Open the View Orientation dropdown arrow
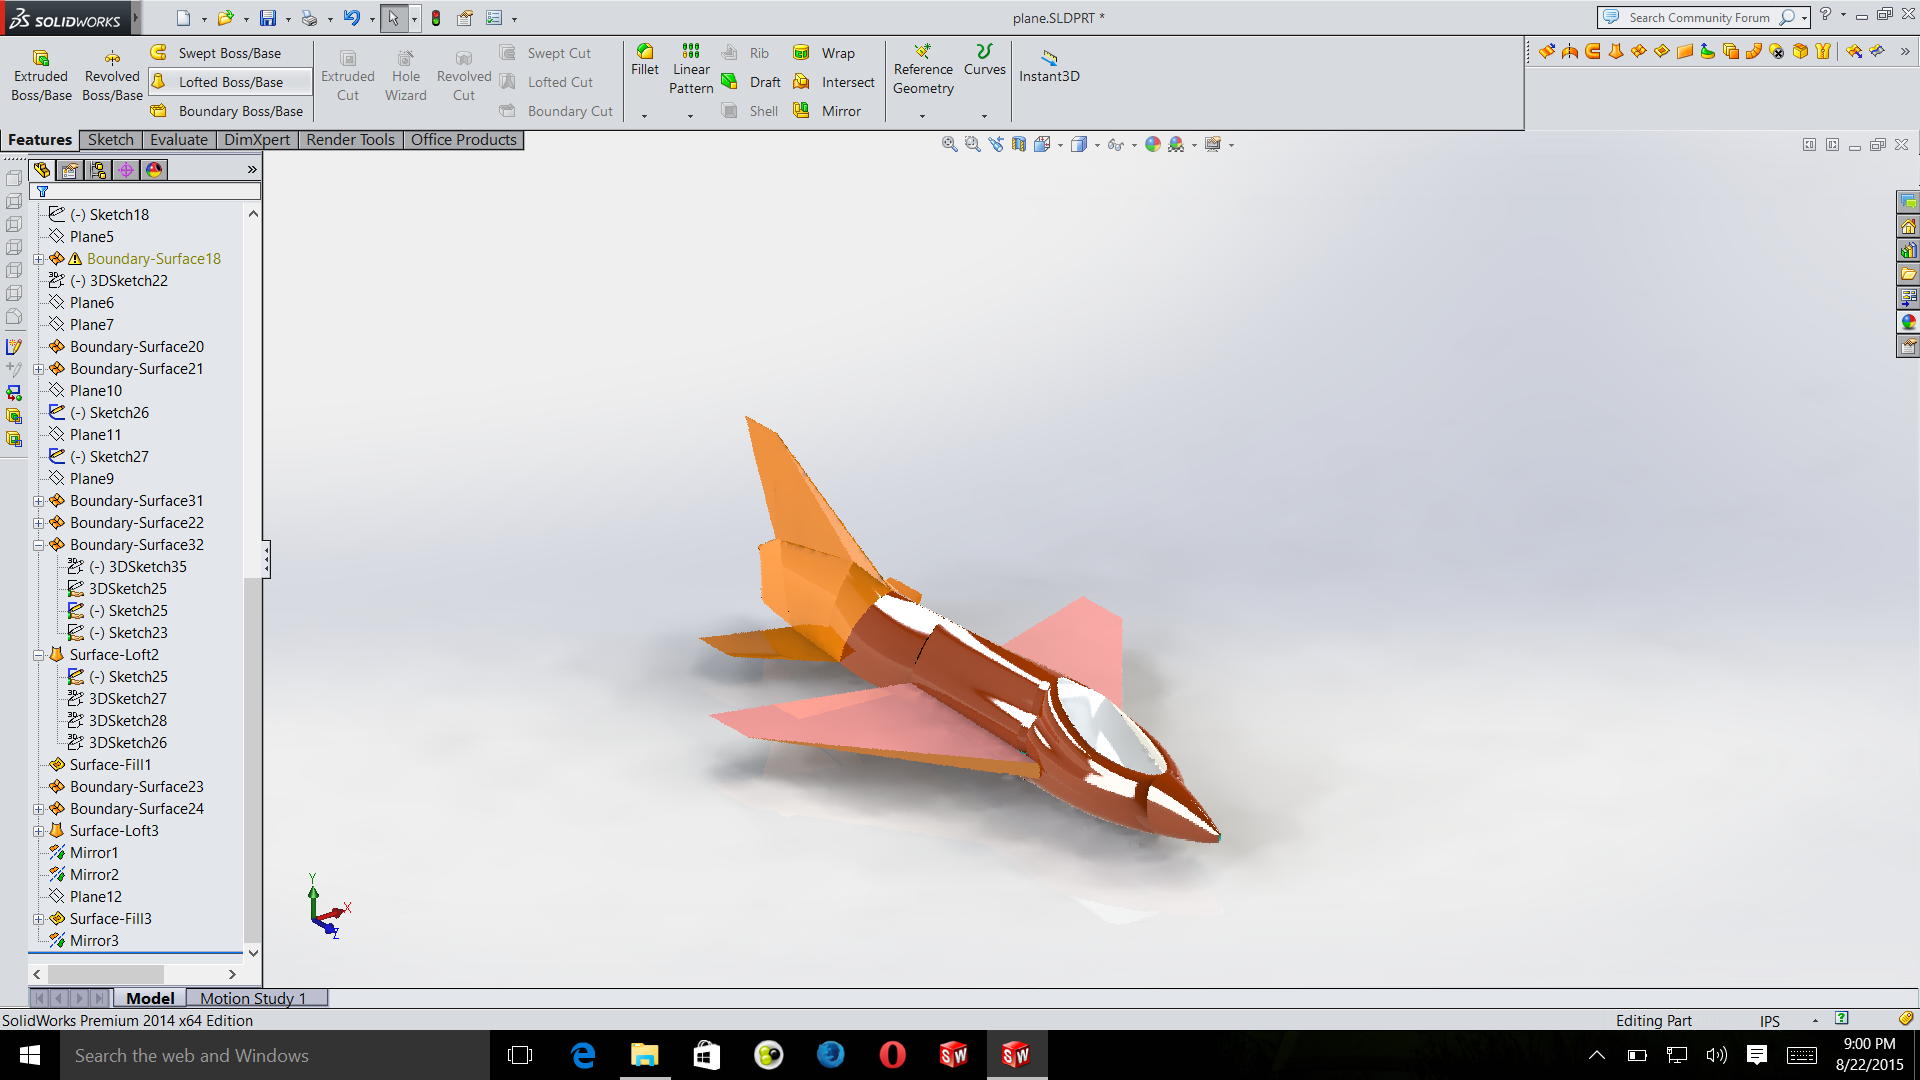The image size is (1920, 1080). (1061, 145)
